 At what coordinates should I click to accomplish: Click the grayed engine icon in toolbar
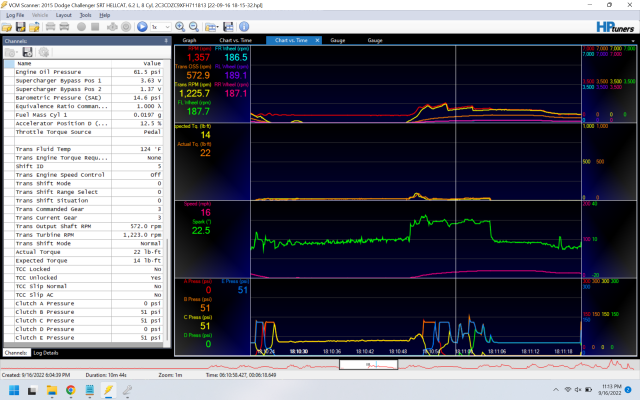pyautogui.click(x=112, y=27)
